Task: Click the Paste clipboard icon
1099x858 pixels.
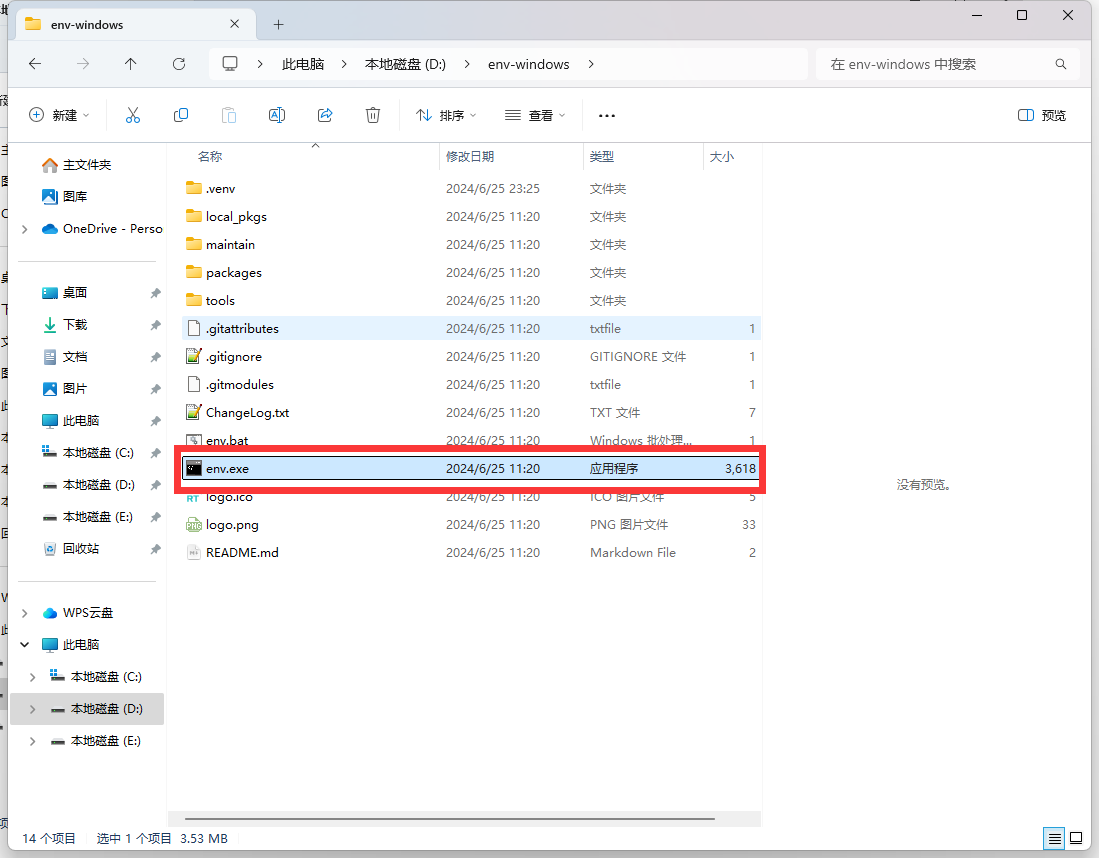Action: [x=228, y=115]
